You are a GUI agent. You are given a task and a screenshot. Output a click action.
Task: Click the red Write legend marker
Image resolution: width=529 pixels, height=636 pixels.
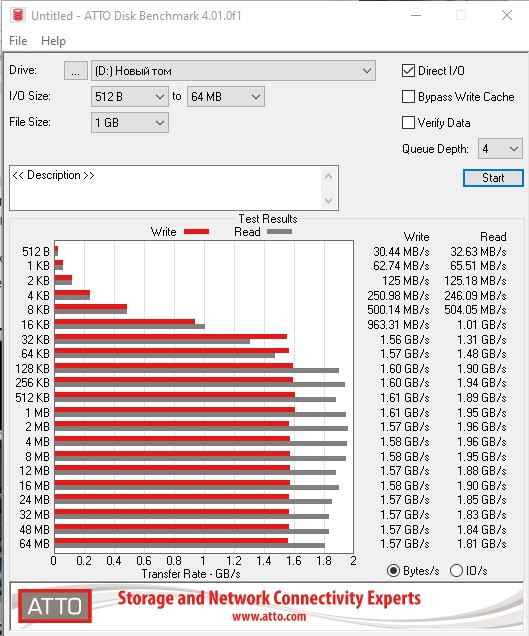pos(196,232)
